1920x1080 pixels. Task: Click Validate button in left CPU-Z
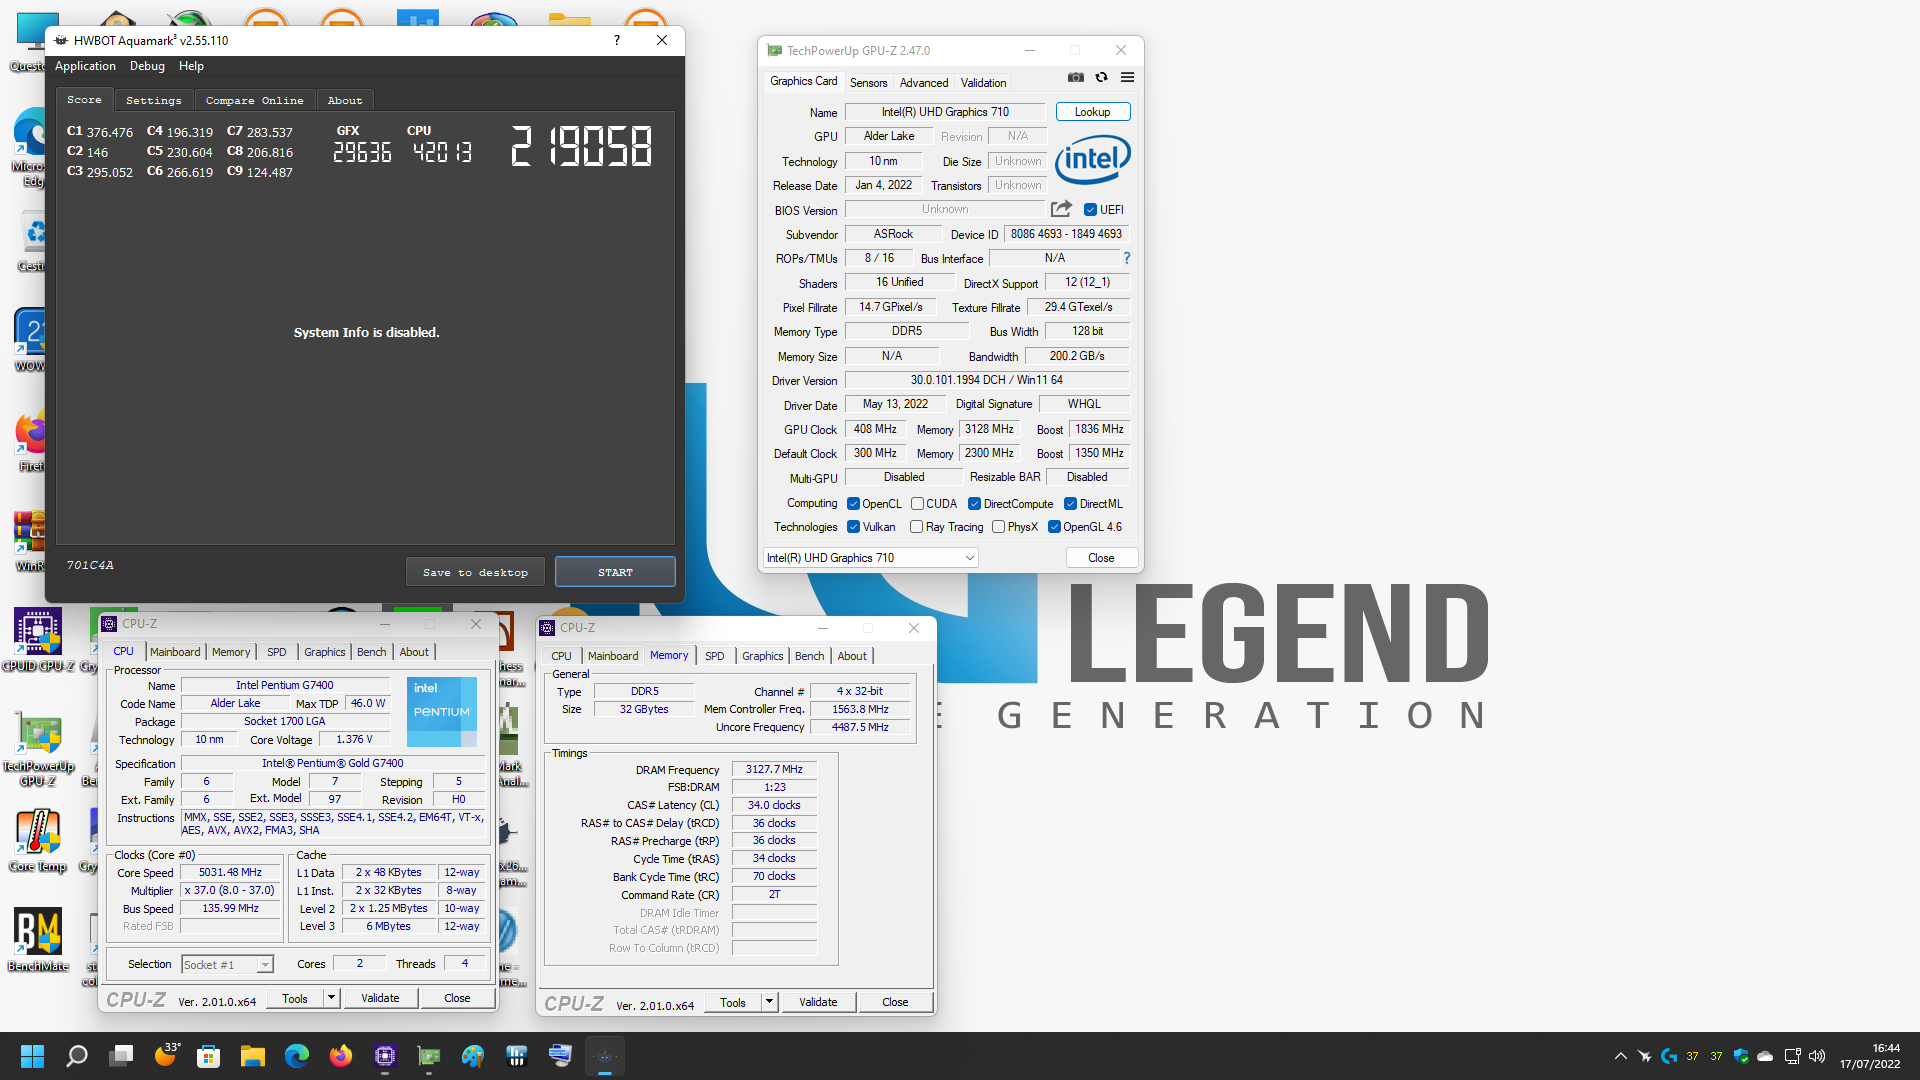coord(380,998)
